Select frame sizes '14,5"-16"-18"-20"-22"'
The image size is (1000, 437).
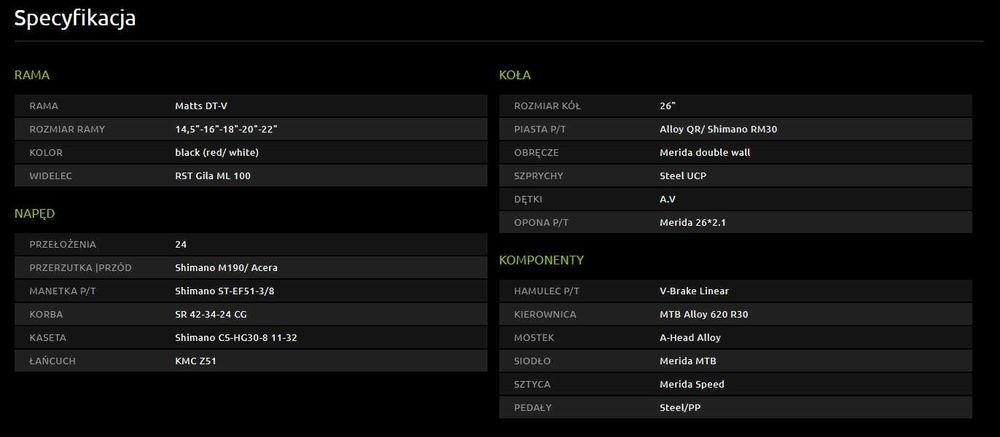226,130
